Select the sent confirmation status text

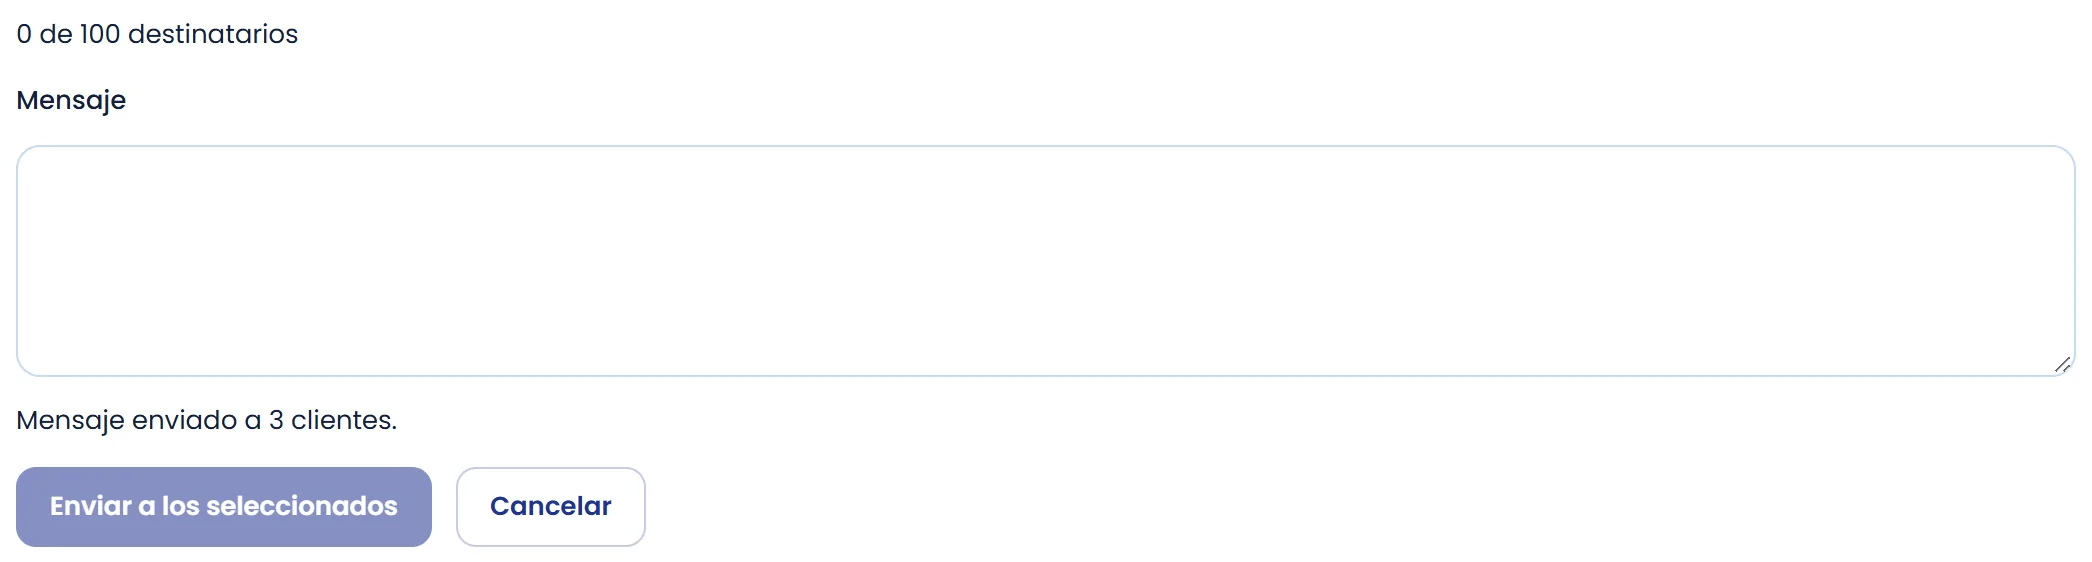[207, 420]
